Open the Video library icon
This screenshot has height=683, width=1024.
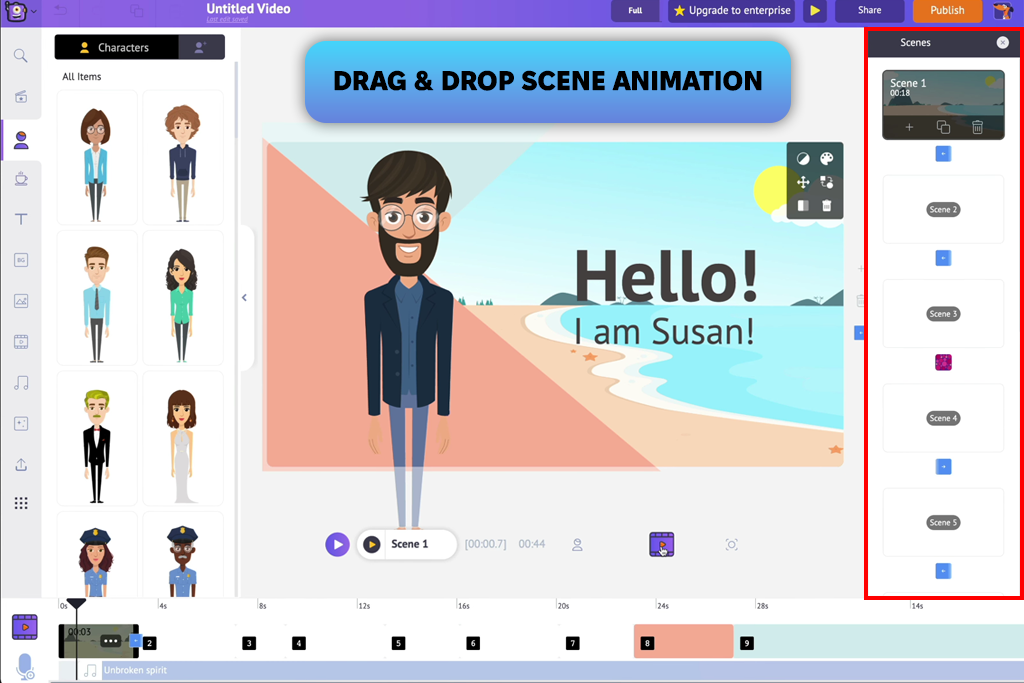pyautogui.click(x=21, y=342)
